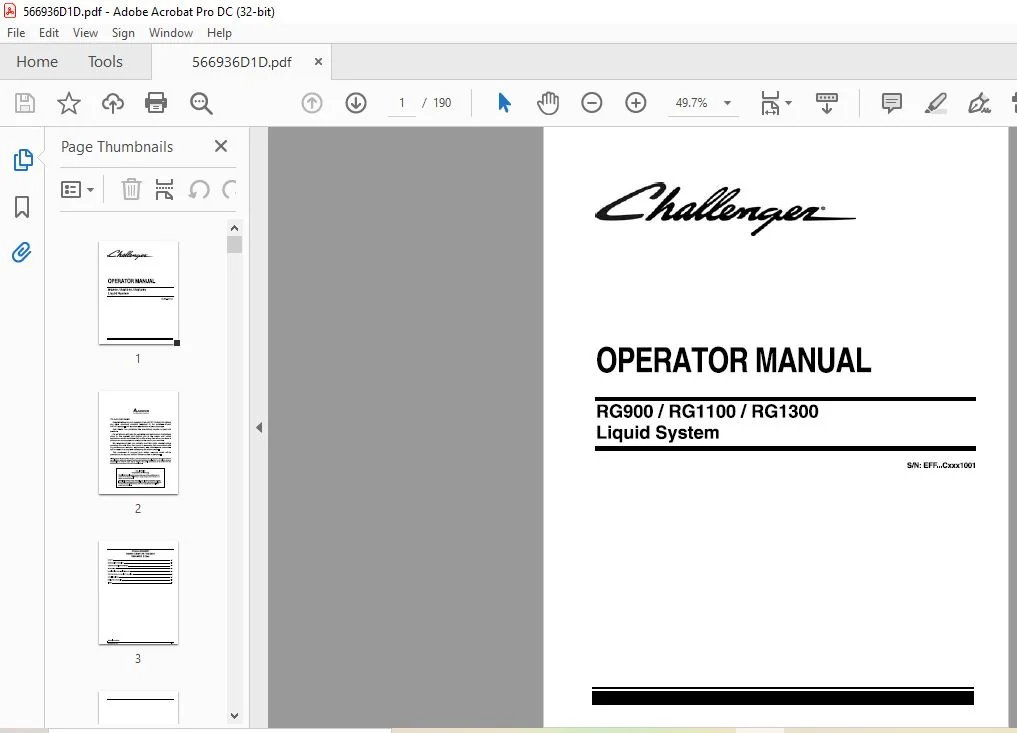This screenshot has height=733, width=1017.
Task: Open the Help menu
Action: [219, 32]
